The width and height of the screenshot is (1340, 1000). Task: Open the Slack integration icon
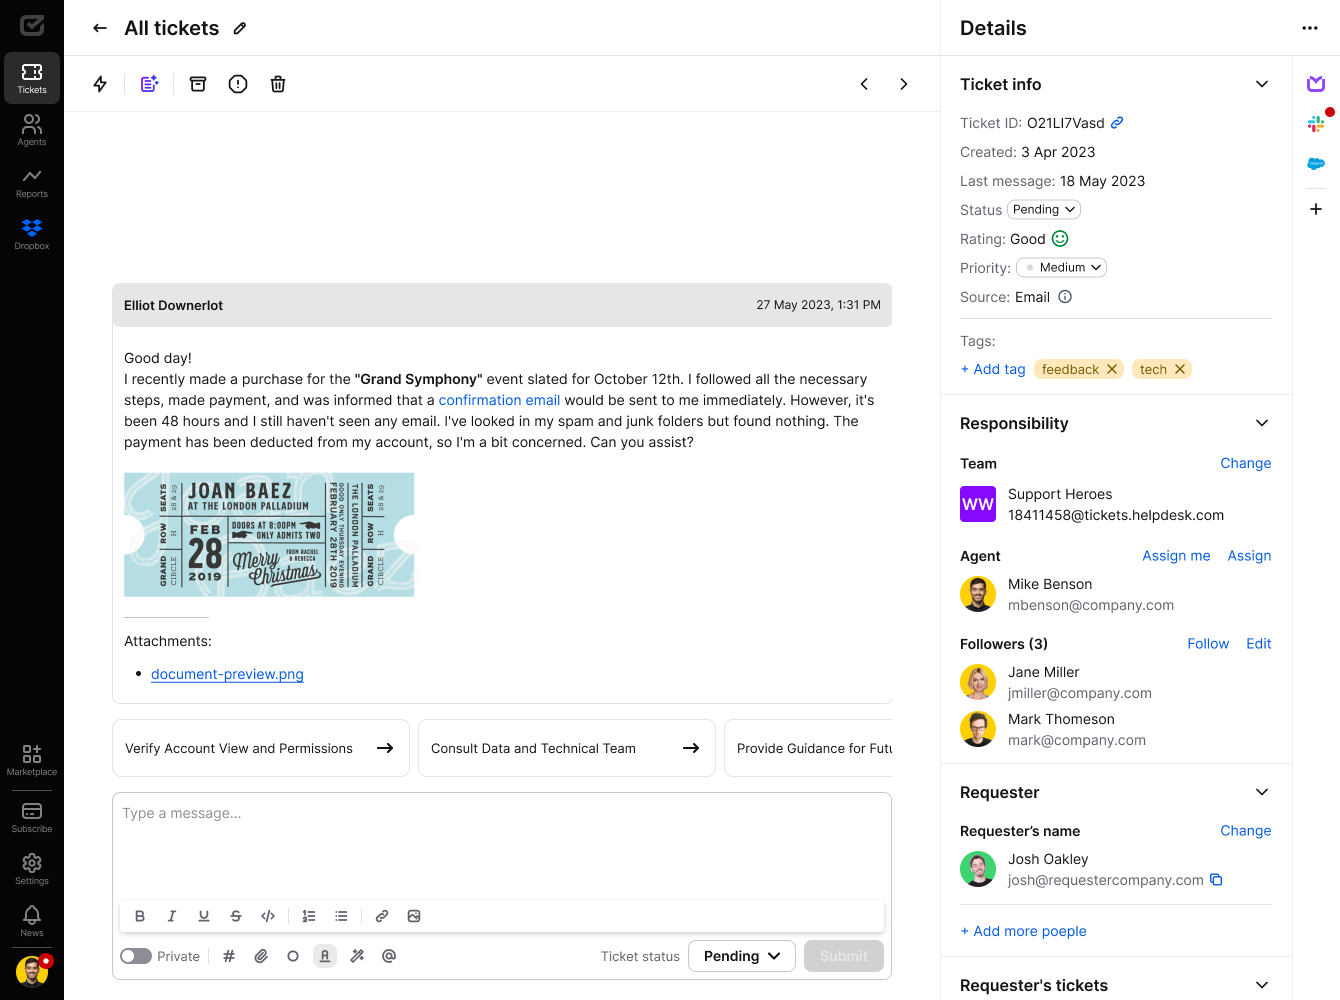[x=1316, y=123]
